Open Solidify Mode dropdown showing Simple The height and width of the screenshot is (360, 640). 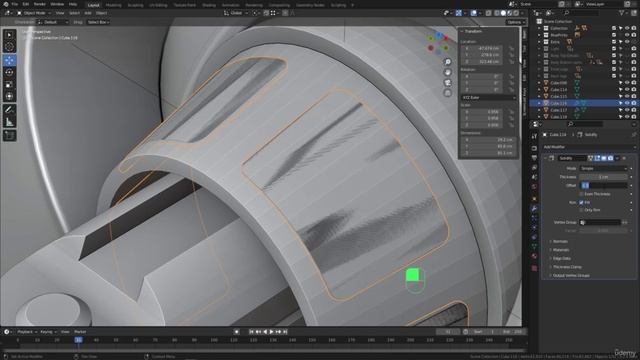(x=603, y=168)
